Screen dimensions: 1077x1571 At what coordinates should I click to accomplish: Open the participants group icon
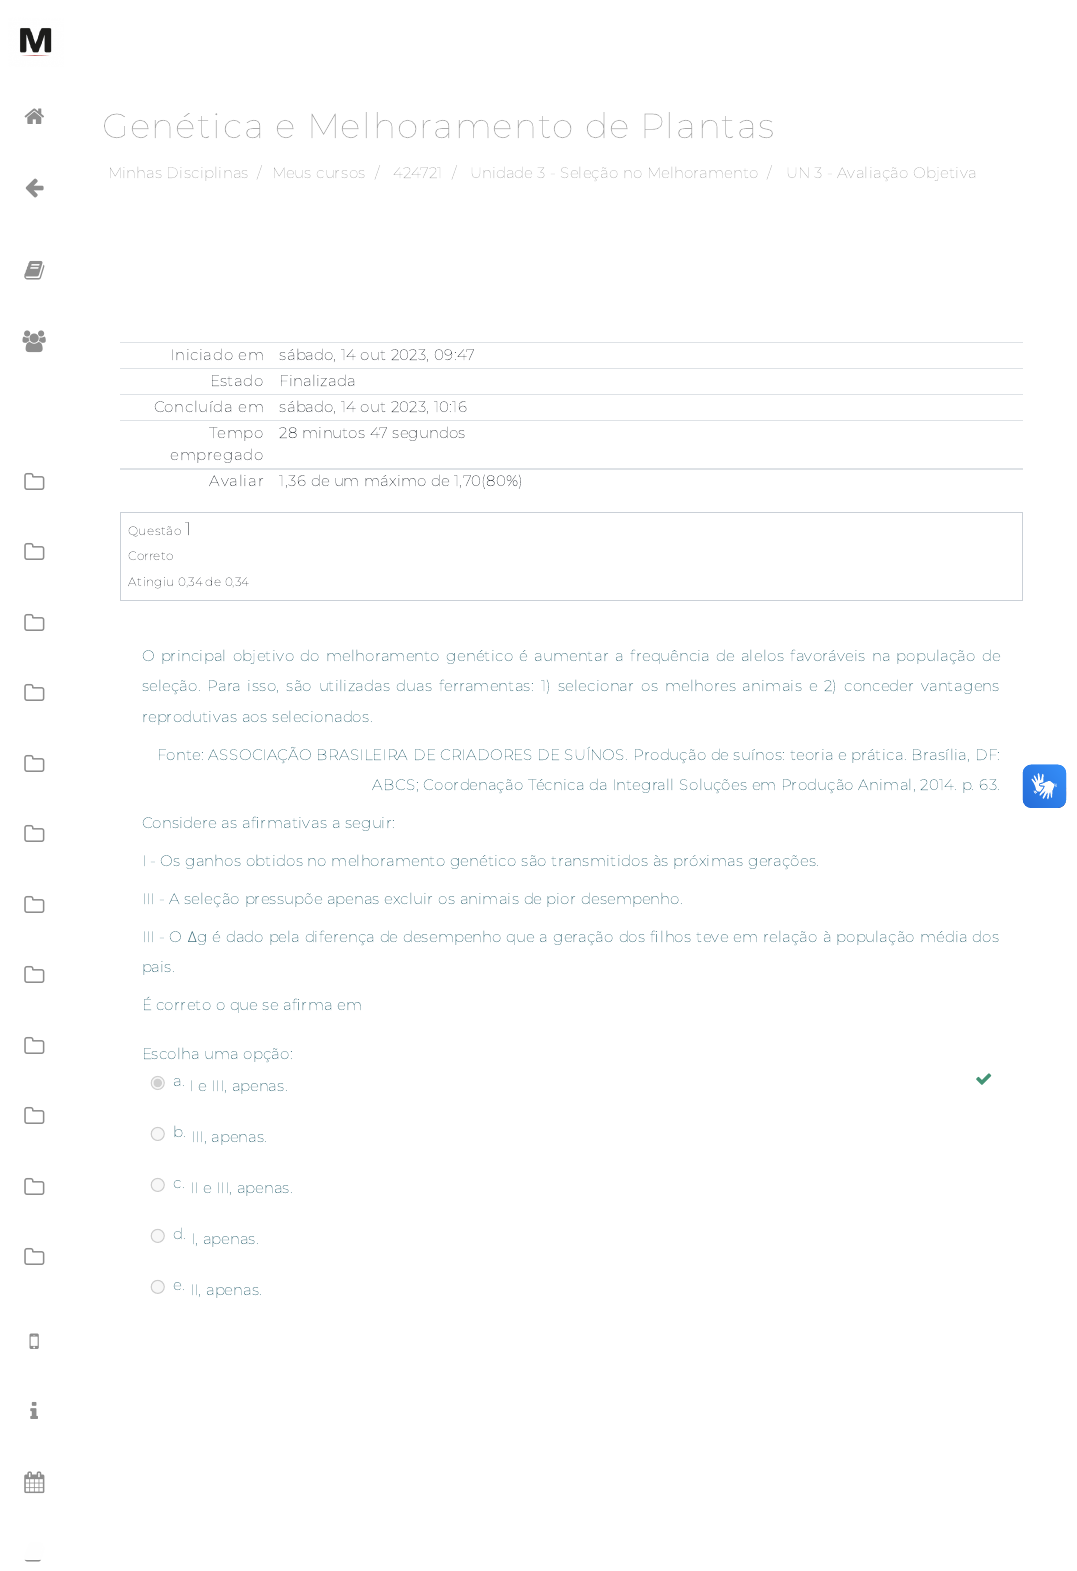click(x=34, y=341)
